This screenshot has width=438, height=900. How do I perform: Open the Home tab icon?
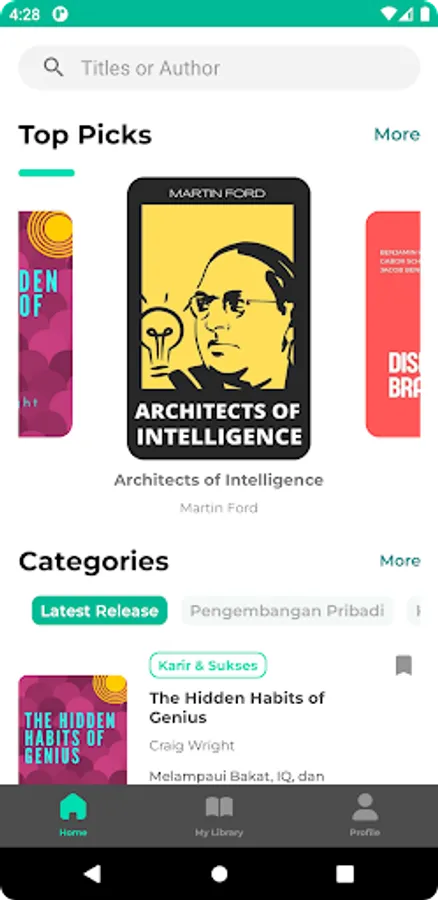tap(73, 806)
